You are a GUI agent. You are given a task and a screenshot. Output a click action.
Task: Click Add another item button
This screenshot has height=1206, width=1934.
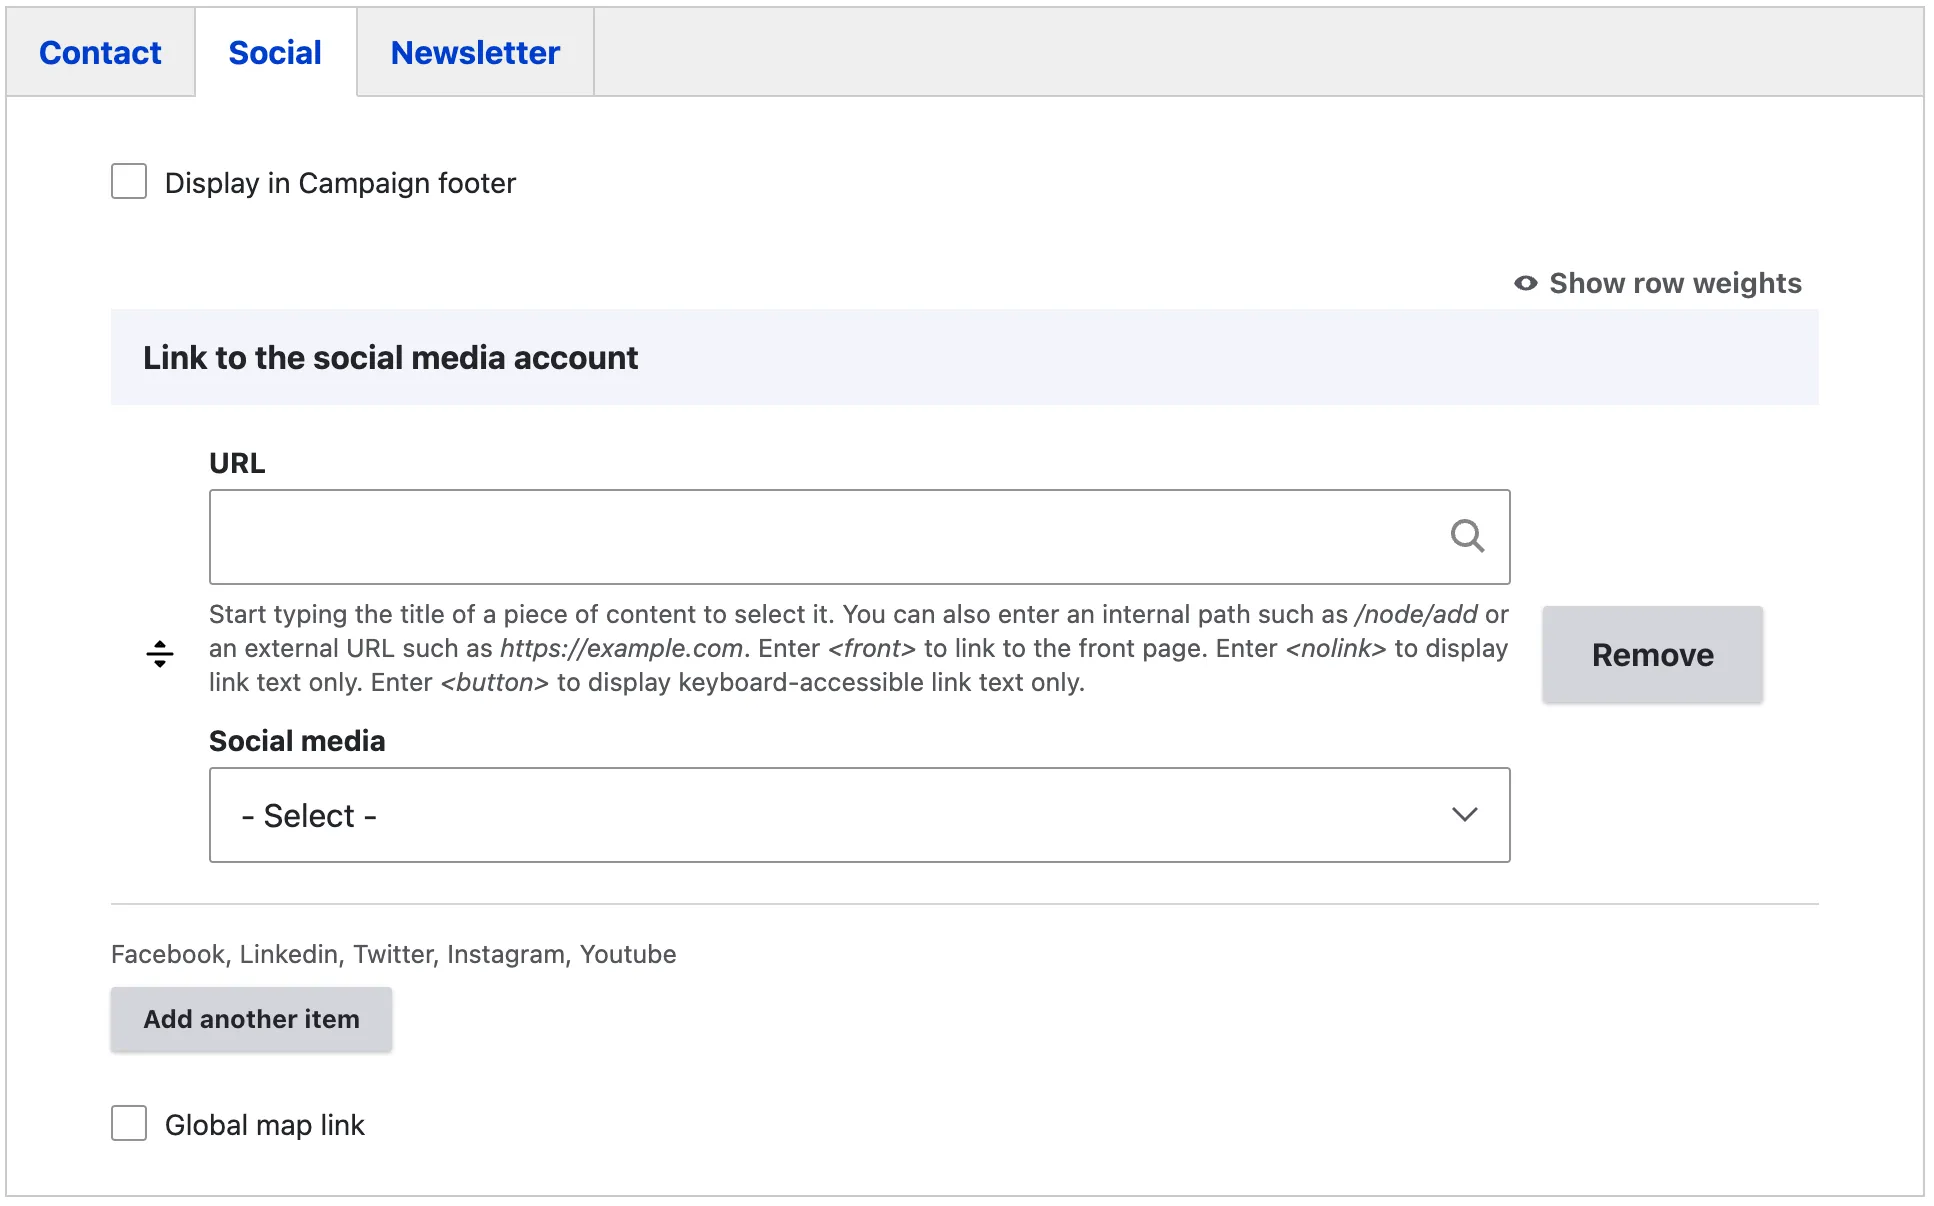[x=251, y=1019]
